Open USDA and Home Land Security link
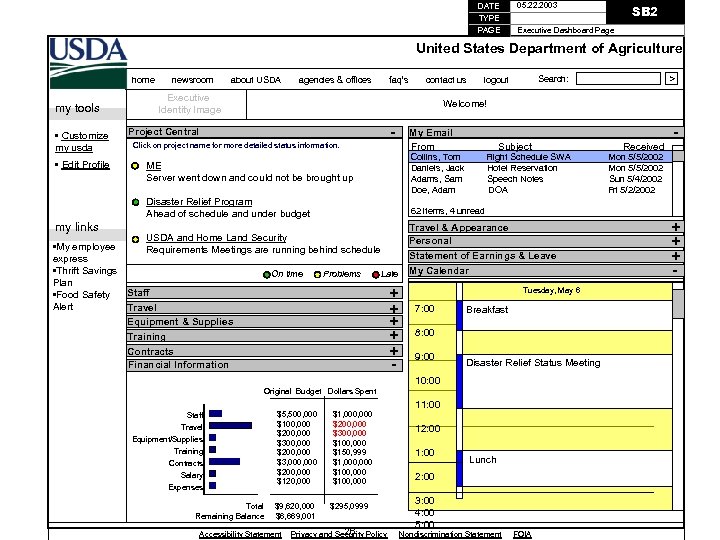This screenshot has width=720, height=540. (x=216, y=237)
